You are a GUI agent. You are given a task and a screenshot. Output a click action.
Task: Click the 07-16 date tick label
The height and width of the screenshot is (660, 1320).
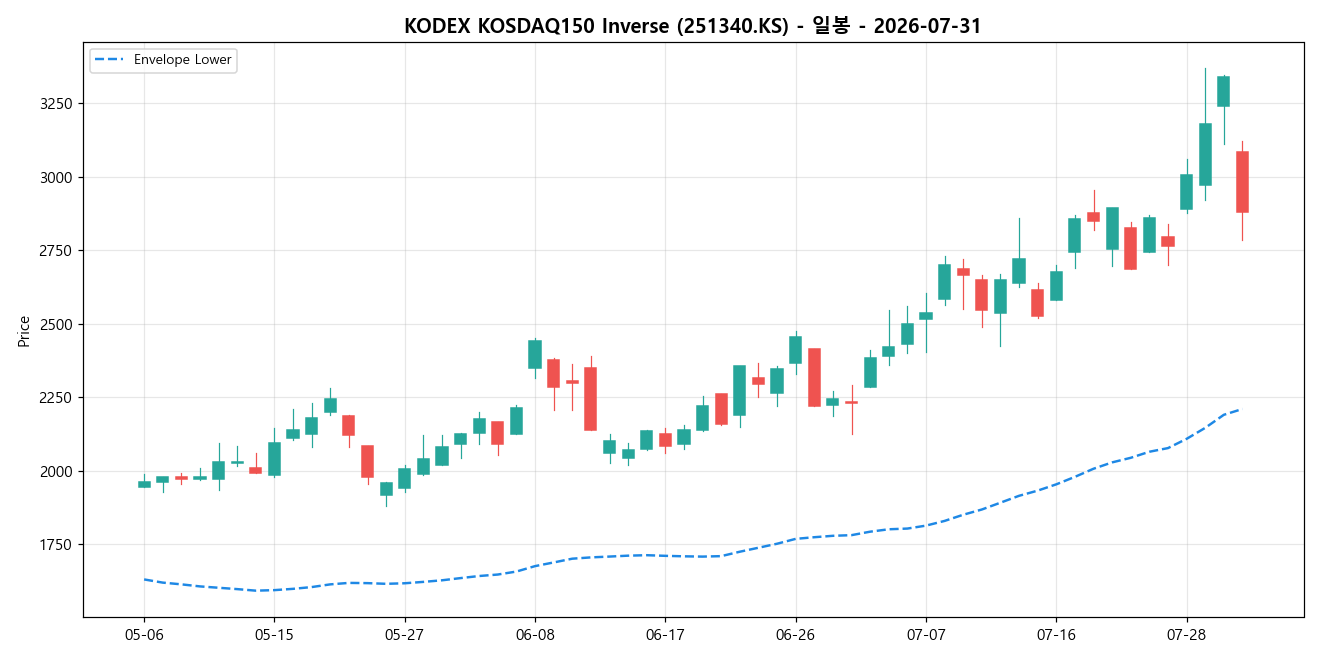[1056, 635]
